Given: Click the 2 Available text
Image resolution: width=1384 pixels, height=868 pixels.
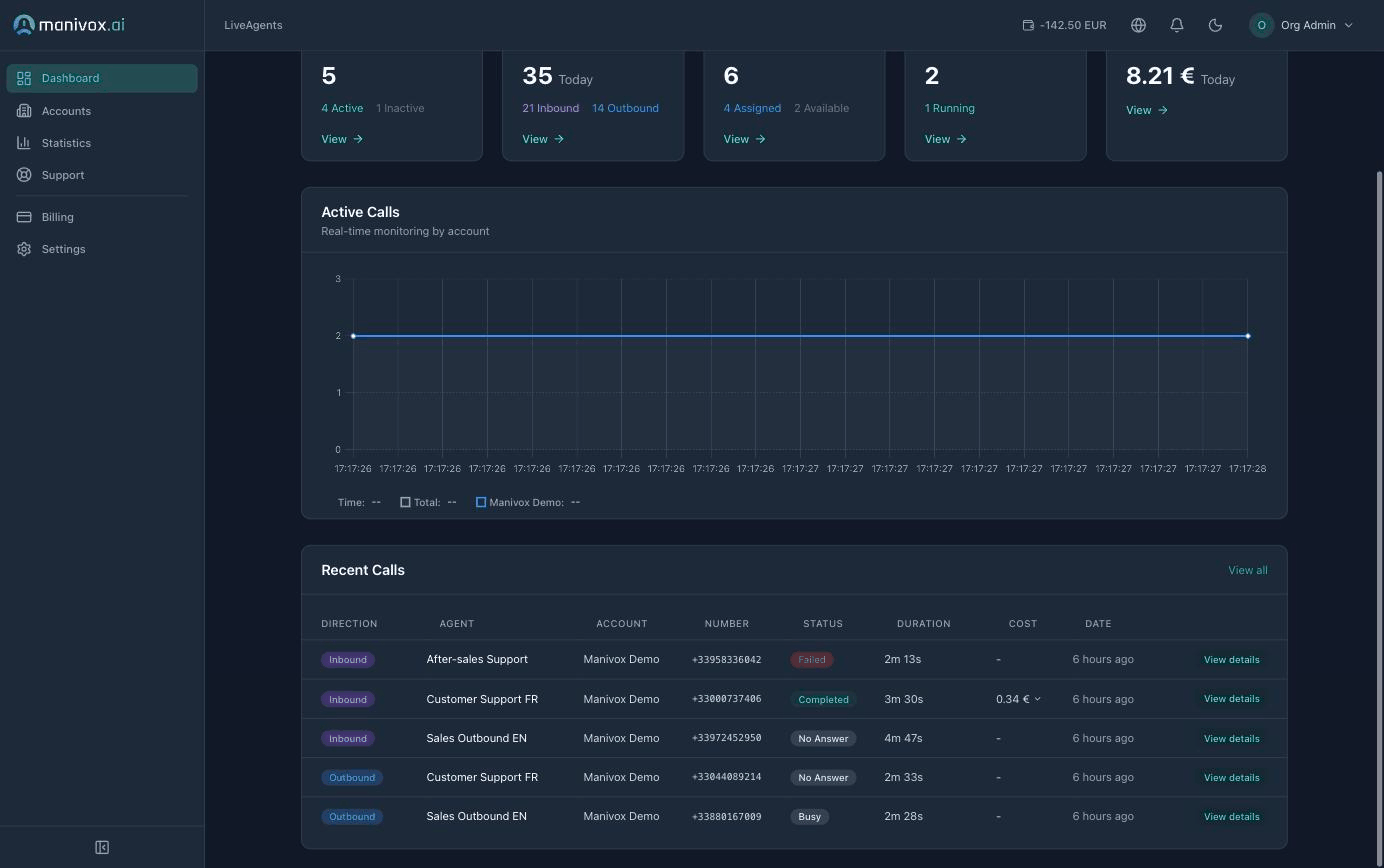Looking at the screenshot, I should 821,108.
